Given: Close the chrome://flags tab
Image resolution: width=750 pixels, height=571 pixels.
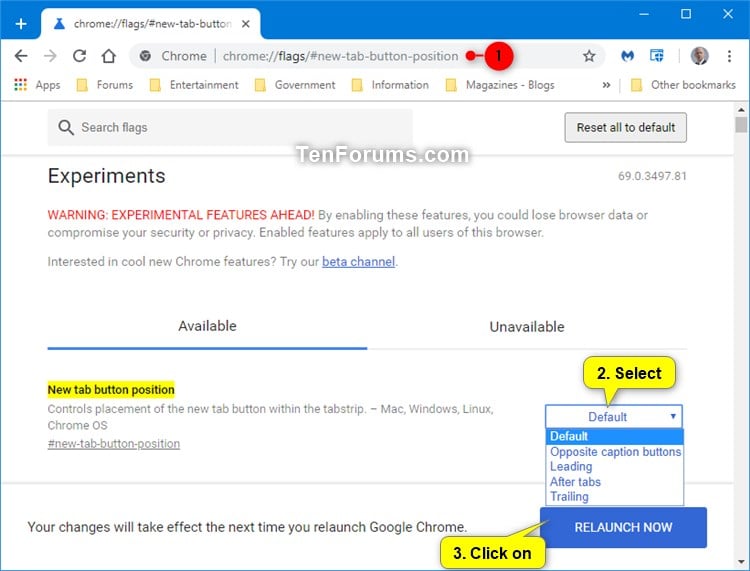Looking at the screenshot, I should (245, 24).
